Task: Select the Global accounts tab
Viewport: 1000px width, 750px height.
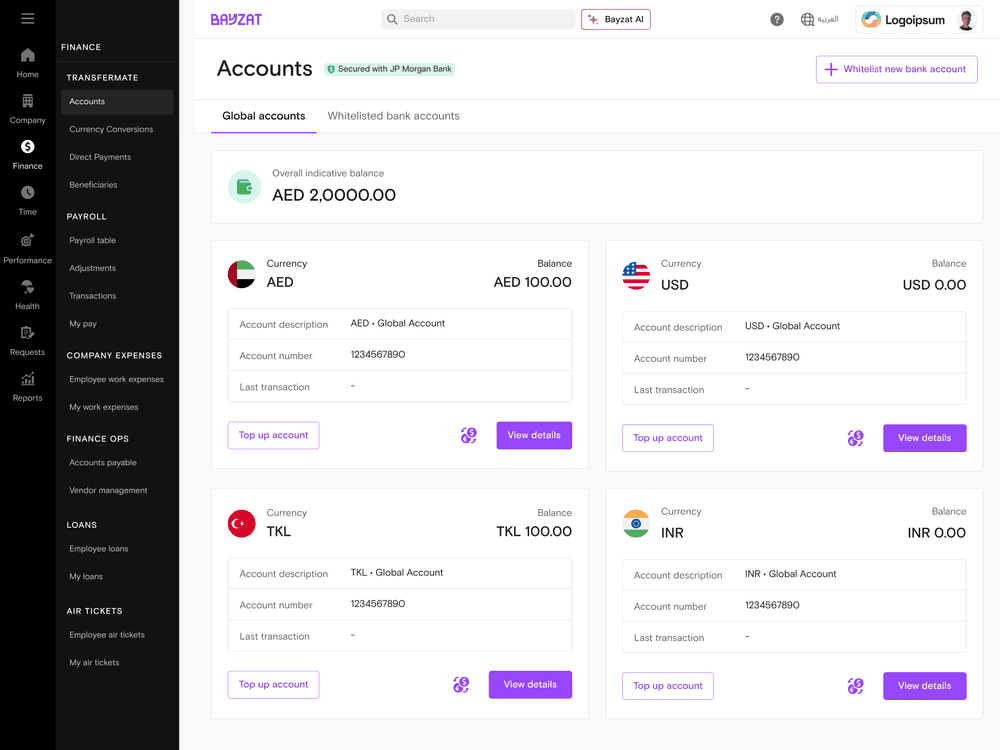Action: tap(263, 116)
